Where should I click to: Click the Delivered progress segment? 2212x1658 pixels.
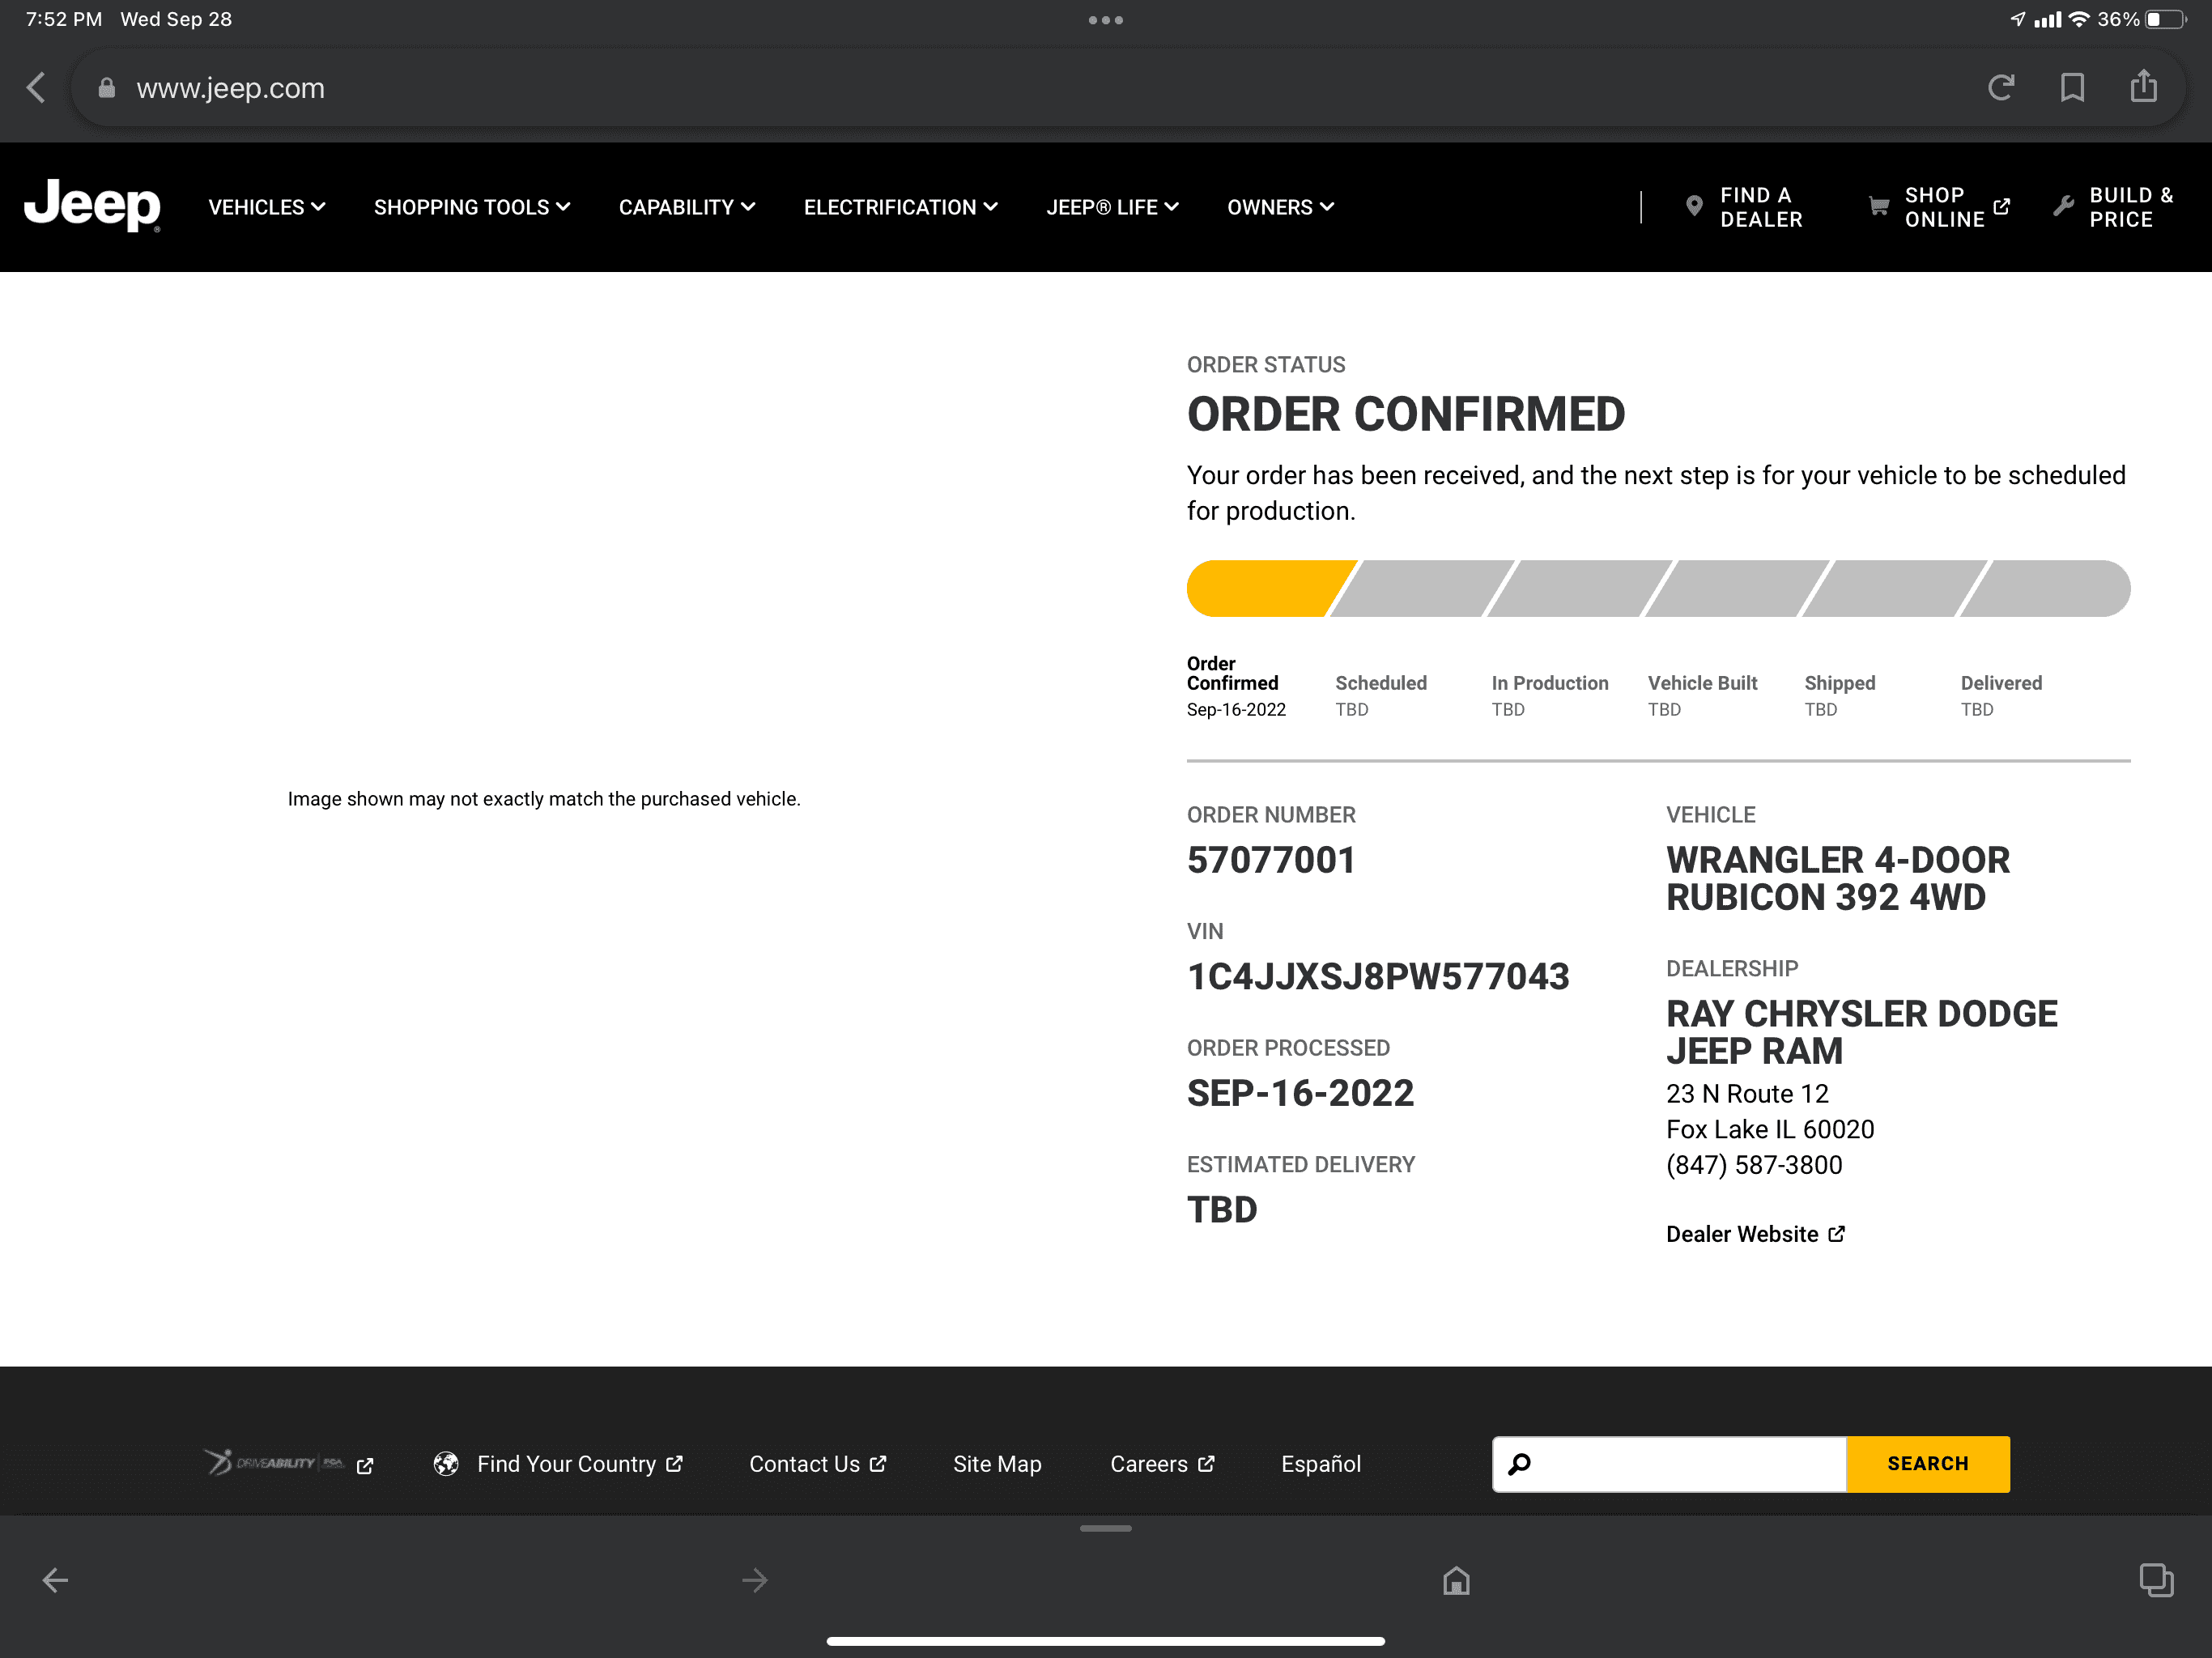click(x=2045, y=588)
